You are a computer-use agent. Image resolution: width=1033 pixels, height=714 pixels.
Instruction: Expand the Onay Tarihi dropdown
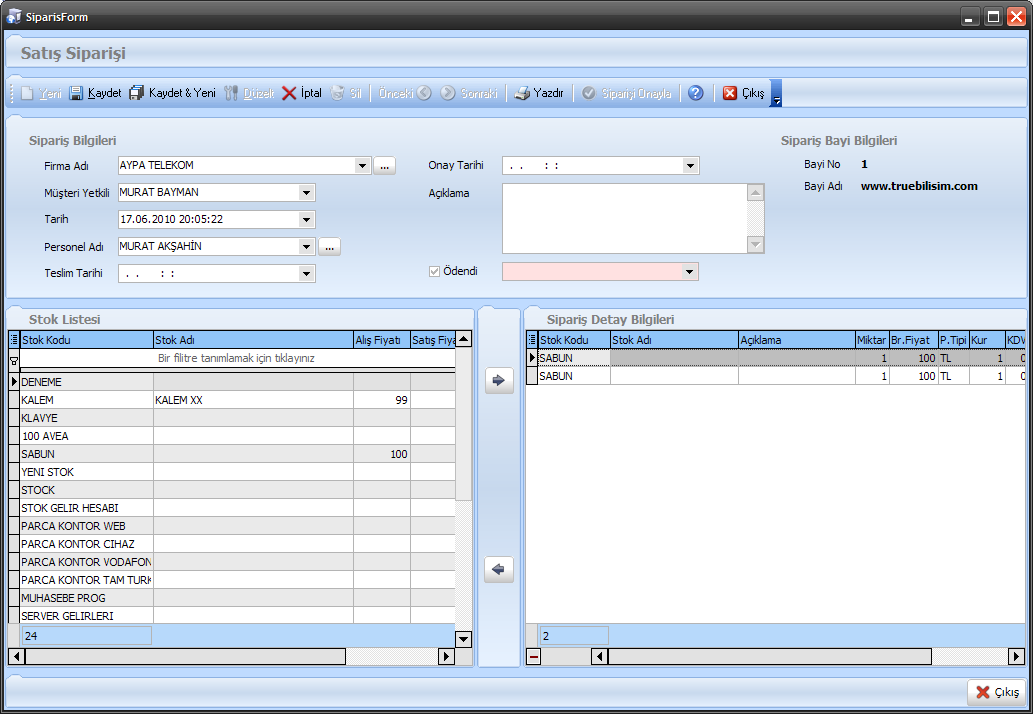(x=691, y=166)
